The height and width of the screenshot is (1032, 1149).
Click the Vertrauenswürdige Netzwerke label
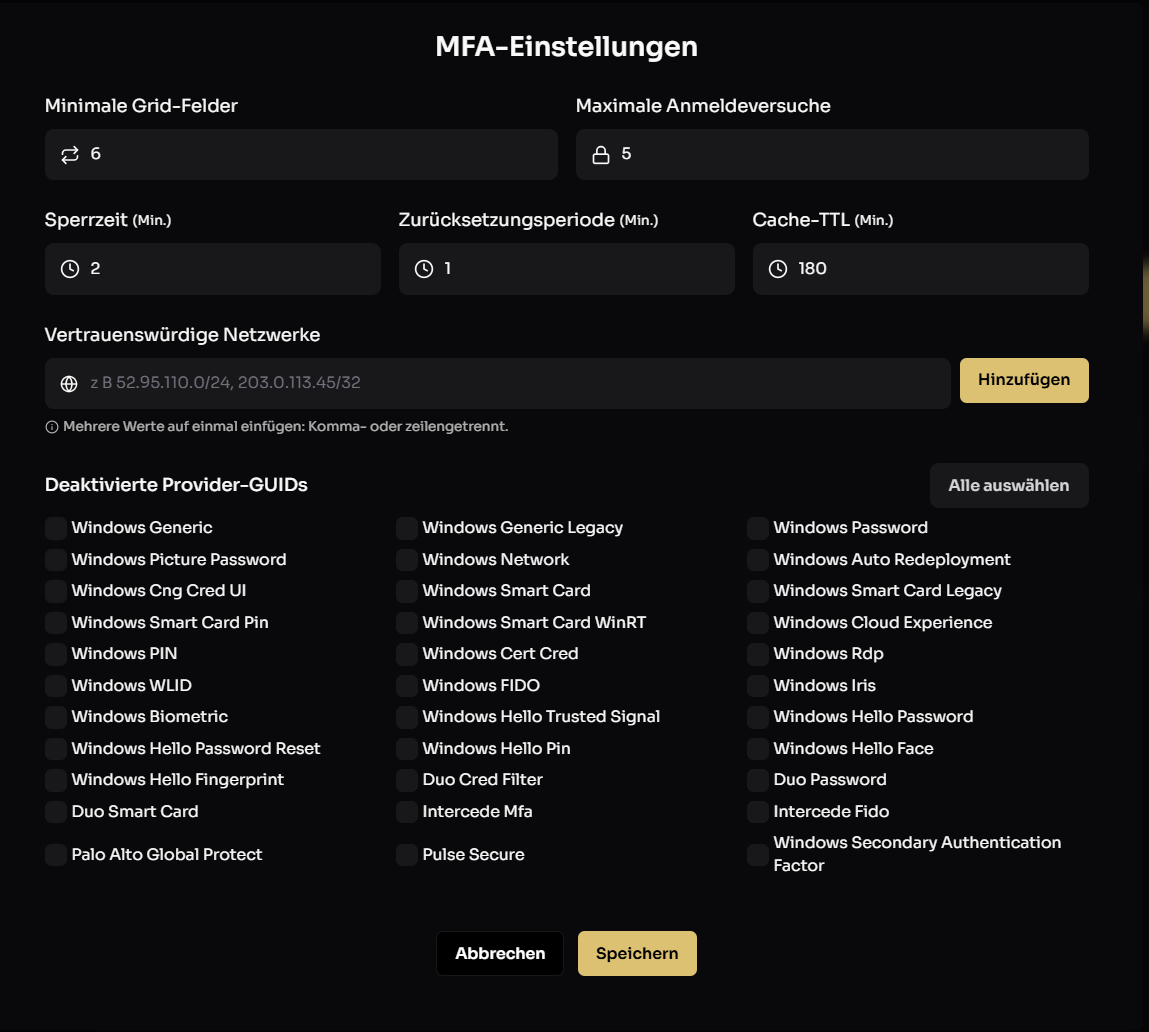click(x=182, y=335)
